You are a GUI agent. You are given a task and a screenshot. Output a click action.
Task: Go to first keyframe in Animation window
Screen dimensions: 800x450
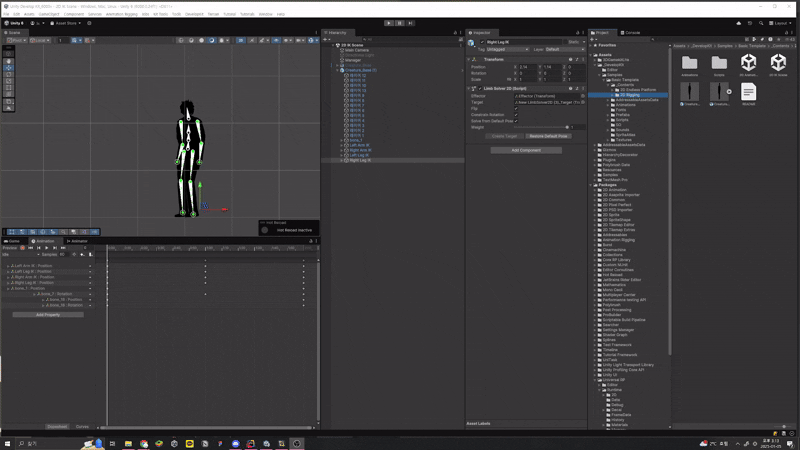[x=31, y=248]
